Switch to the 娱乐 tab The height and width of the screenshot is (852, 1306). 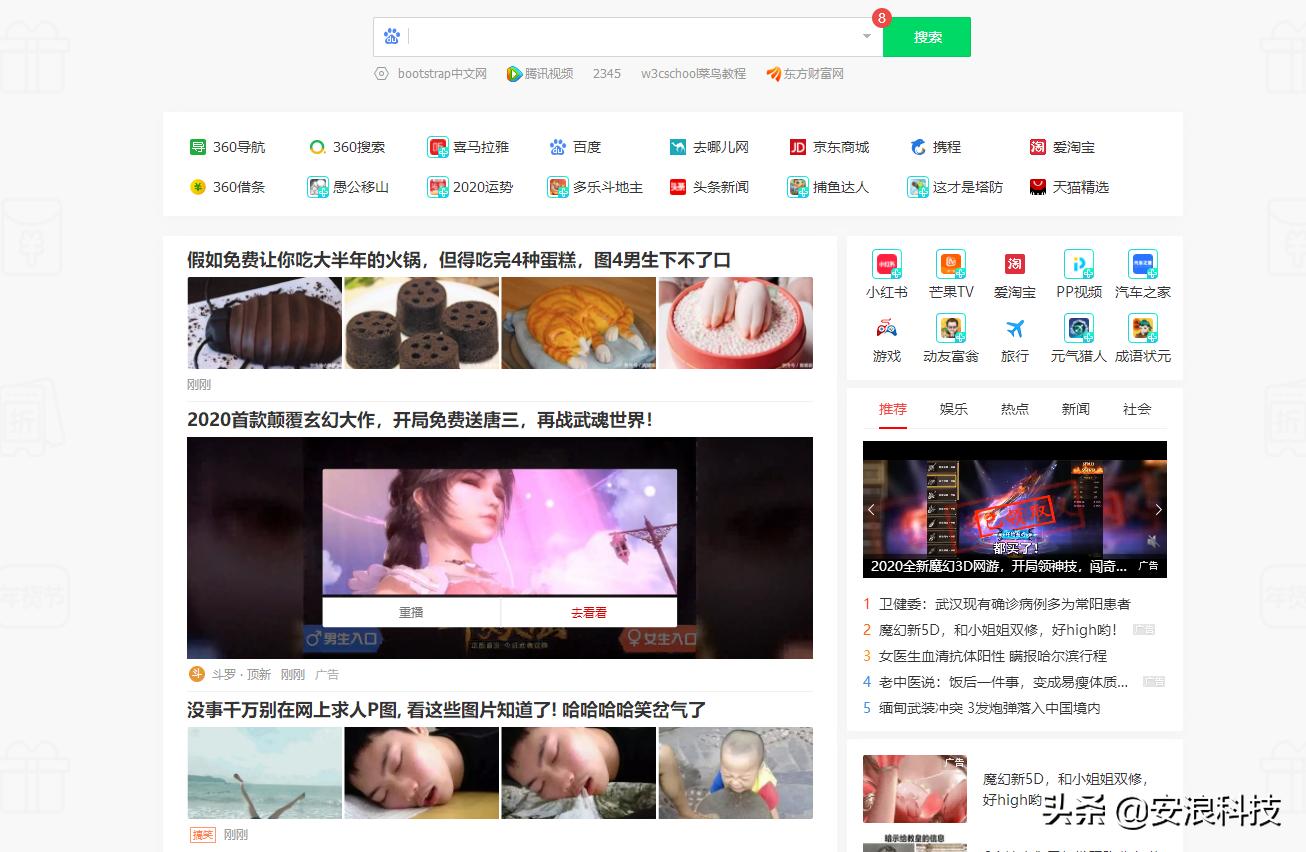click(953, 408)
